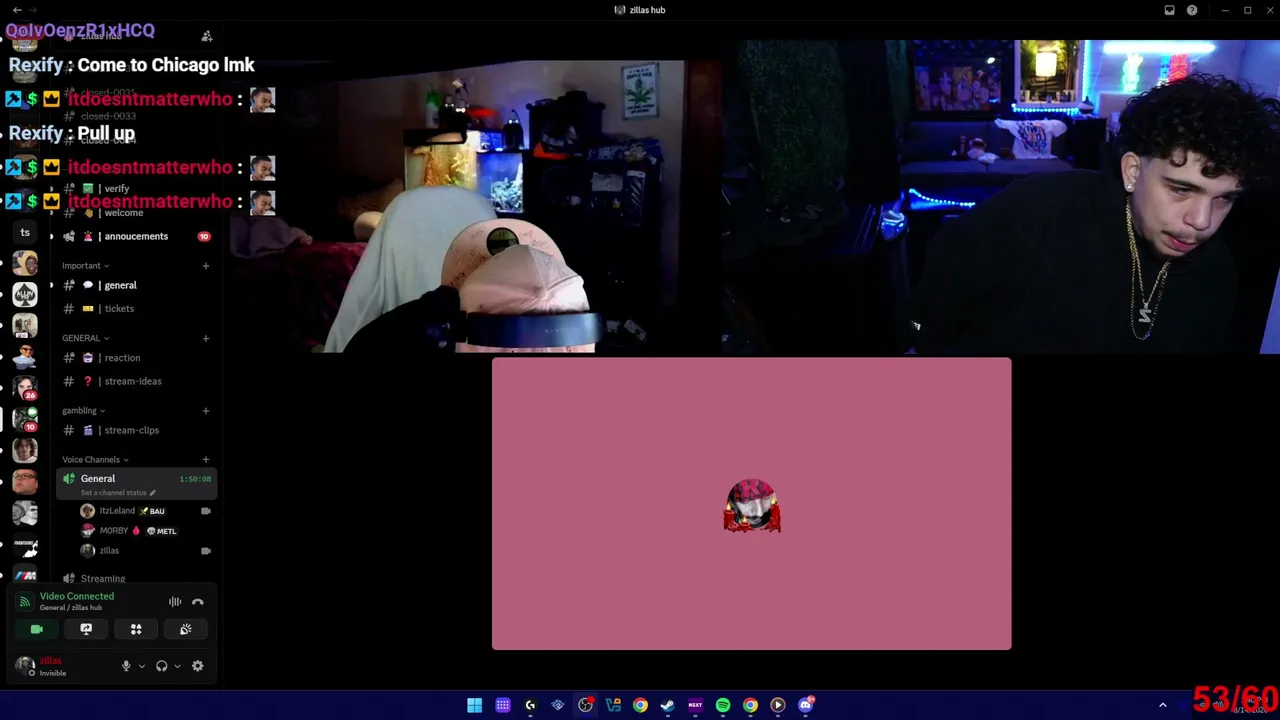
Task: Open the soundboard button
Action: 186,629
